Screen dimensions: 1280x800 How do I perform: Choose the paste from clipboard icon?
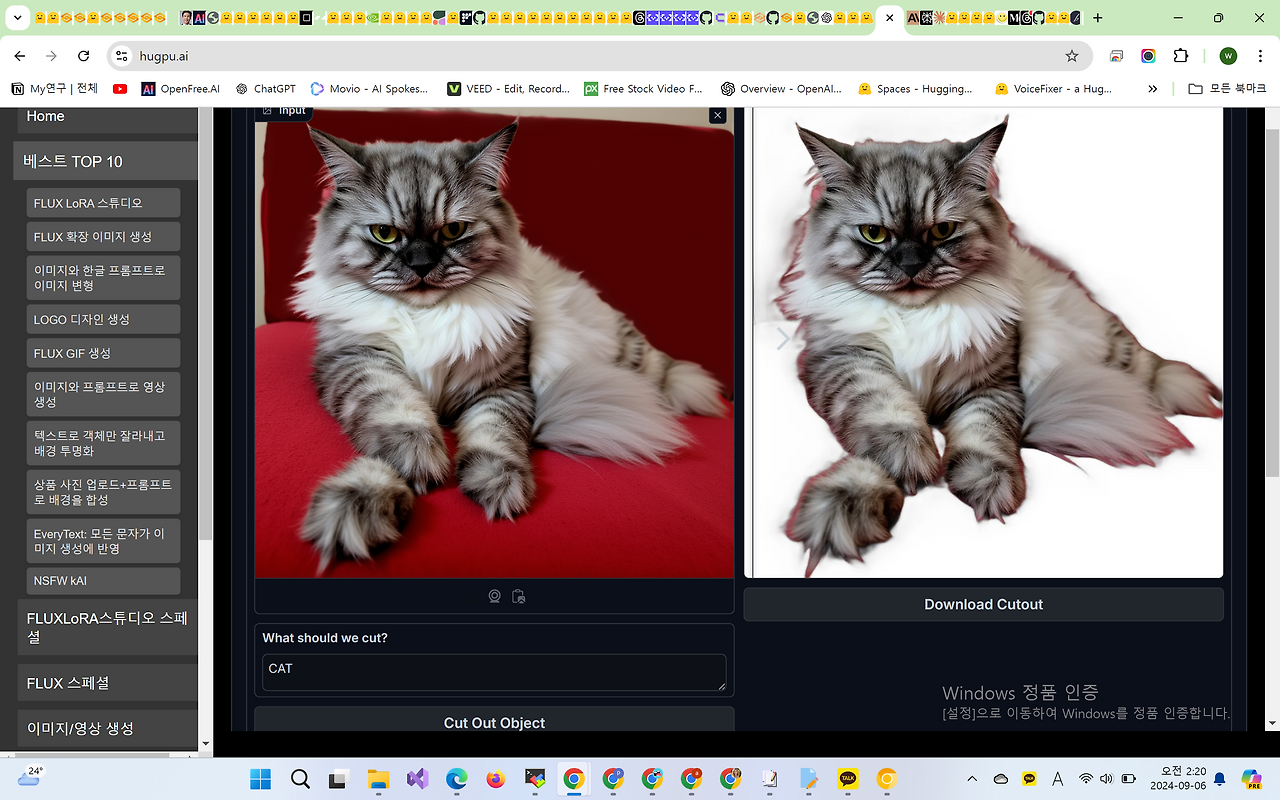518,596
